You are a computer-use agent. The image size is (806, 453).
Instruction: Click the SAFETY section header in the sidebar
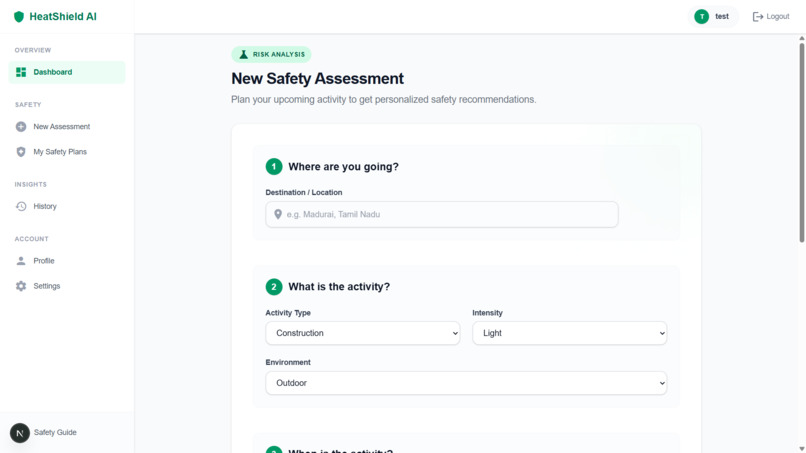(x=28, y=105)
